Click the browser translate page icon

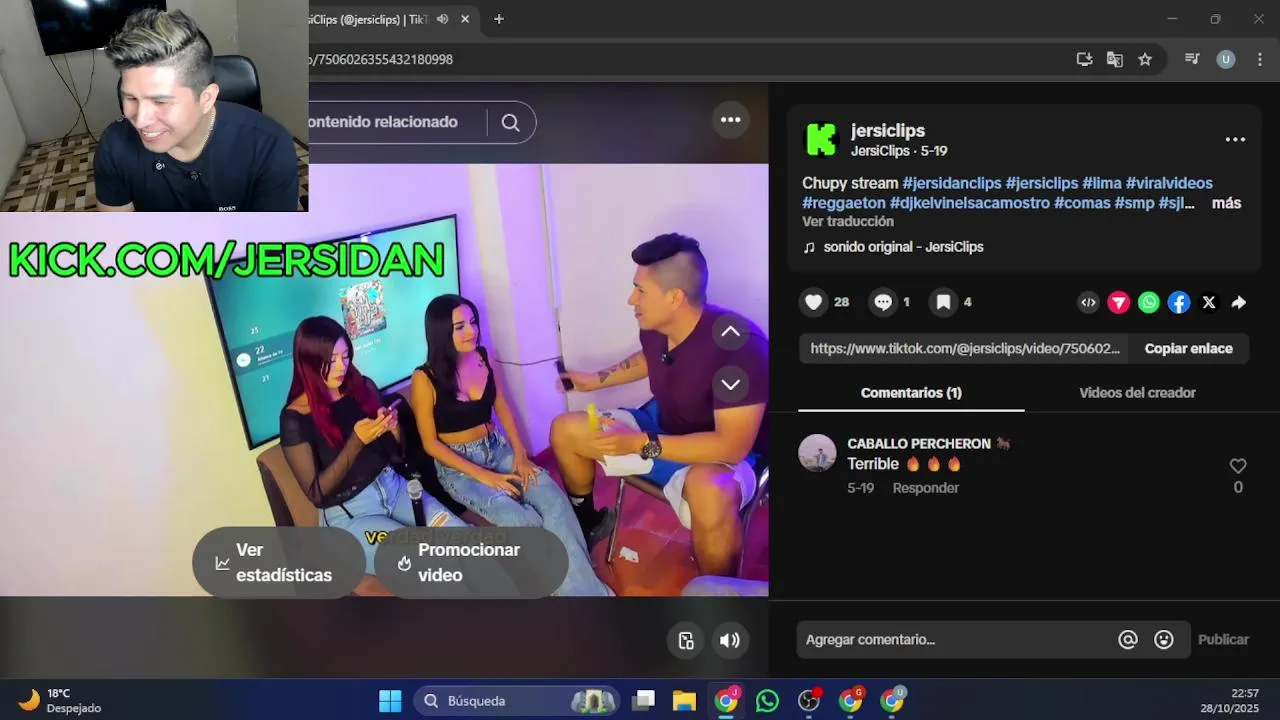click(x=1114, y=59)
